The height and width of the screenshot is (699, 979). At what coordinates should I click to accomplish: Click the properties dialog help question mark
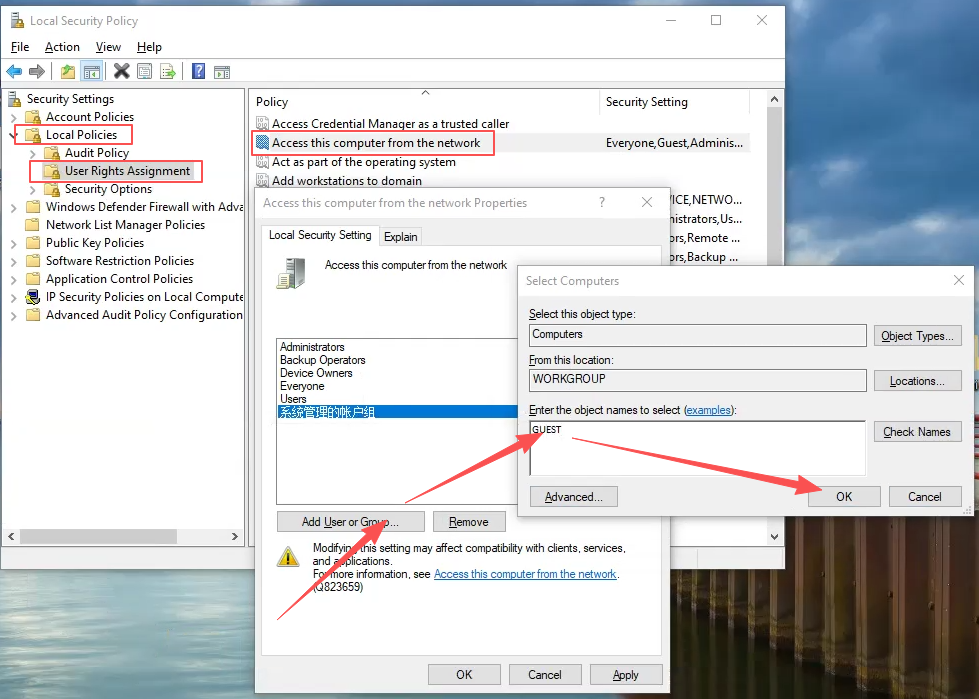(x=602, y=202)
